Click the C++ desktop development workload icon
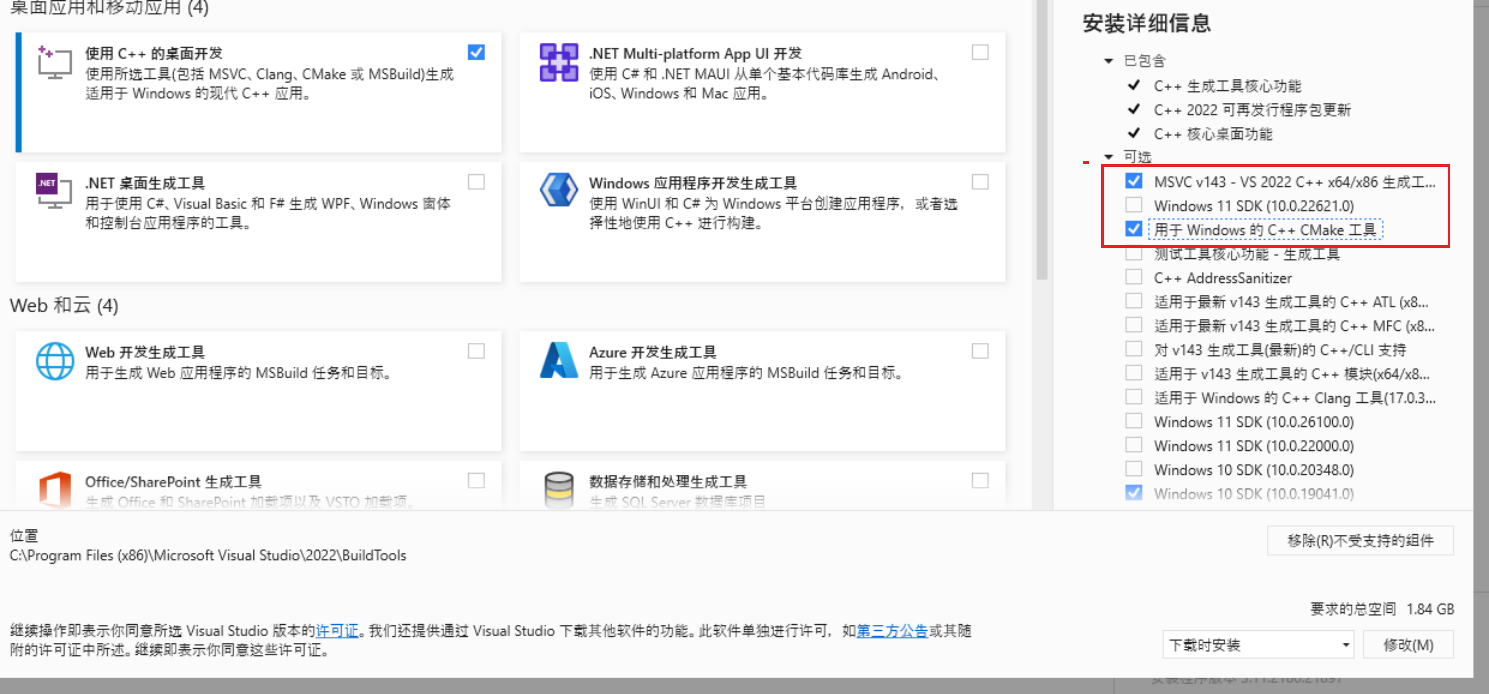Viewport: 1489px width, 694px height. [54, 62]
